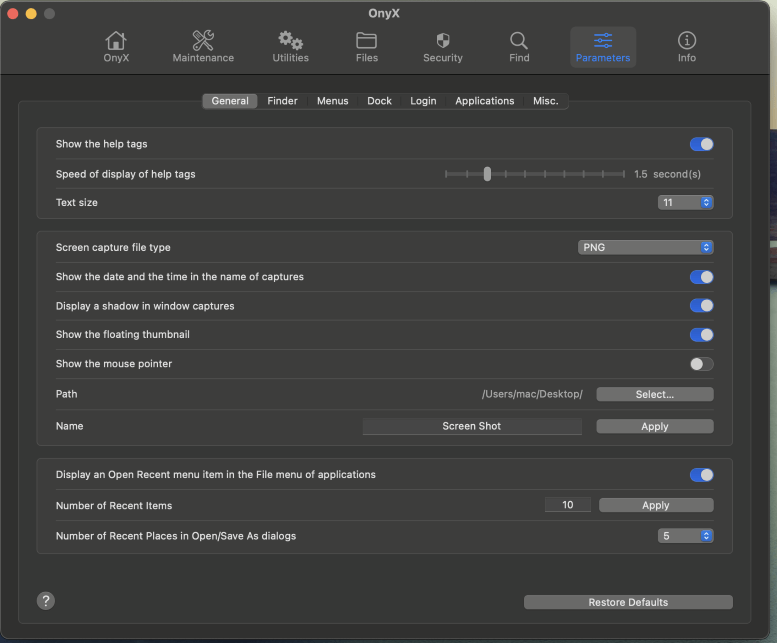Open the Screen capture file type dropdown

[645, 247]
